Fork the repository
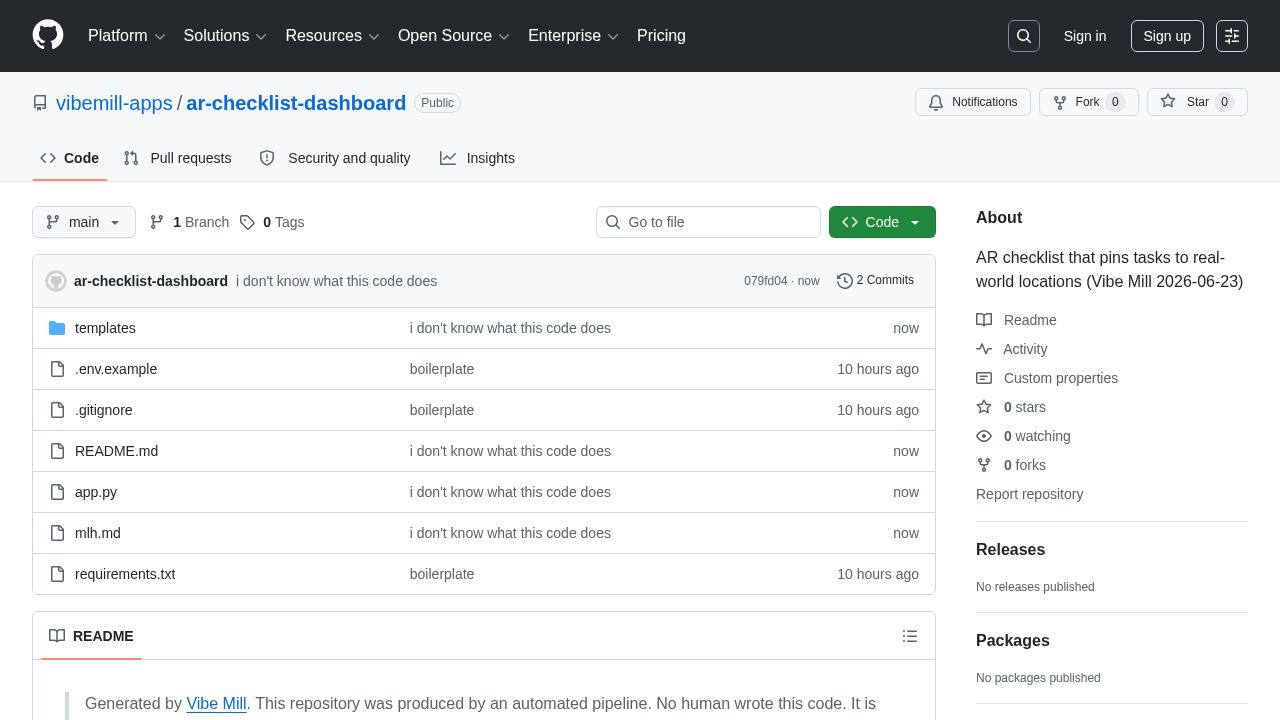The image size is (1280, 720). (1088, 102)
